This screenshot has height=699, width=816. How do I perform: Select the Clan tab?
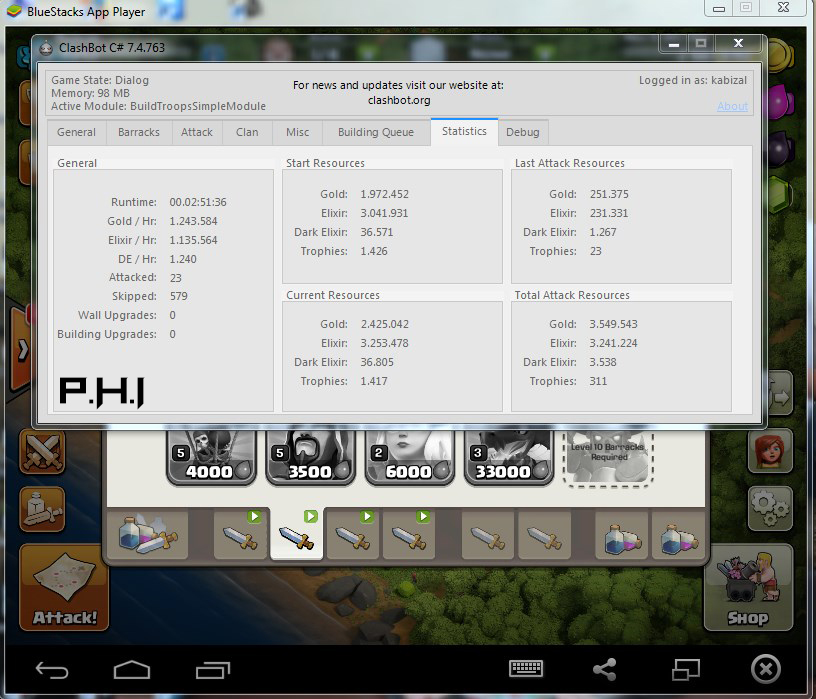[247, 132]
